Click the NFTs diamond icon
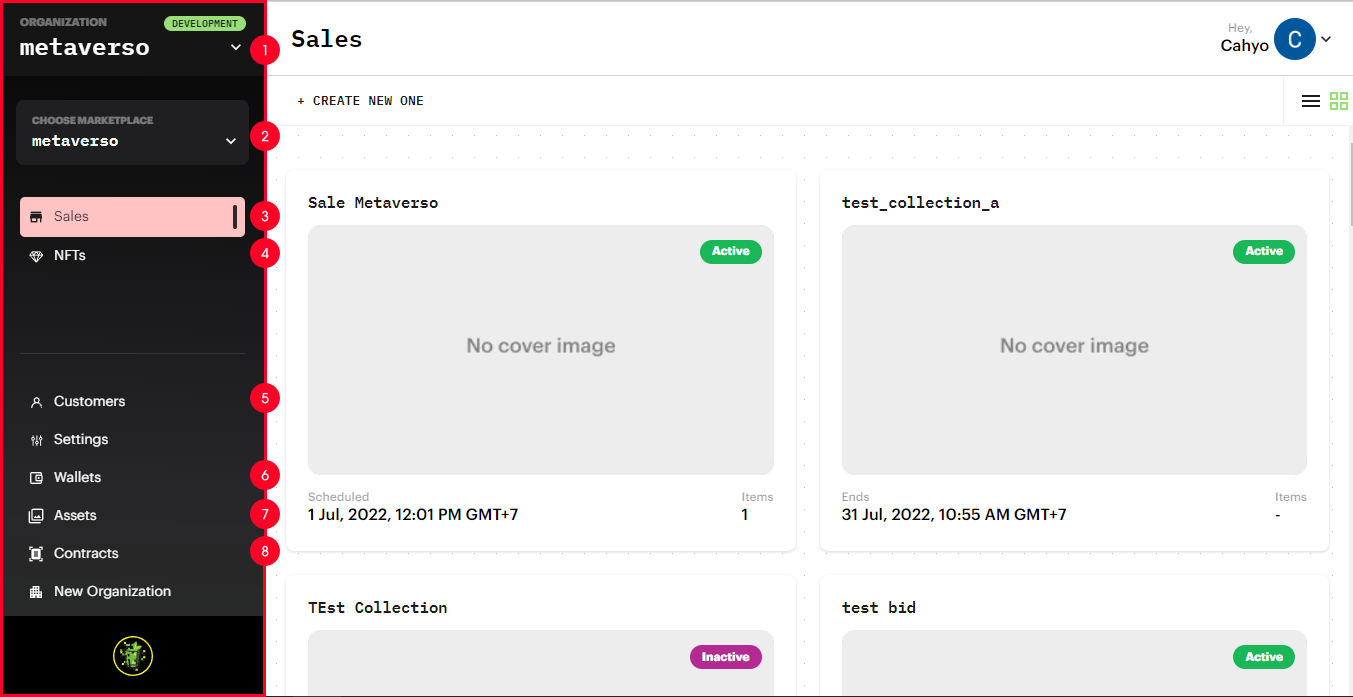The height and width of the screenshot is (697, 1353). 36,256
